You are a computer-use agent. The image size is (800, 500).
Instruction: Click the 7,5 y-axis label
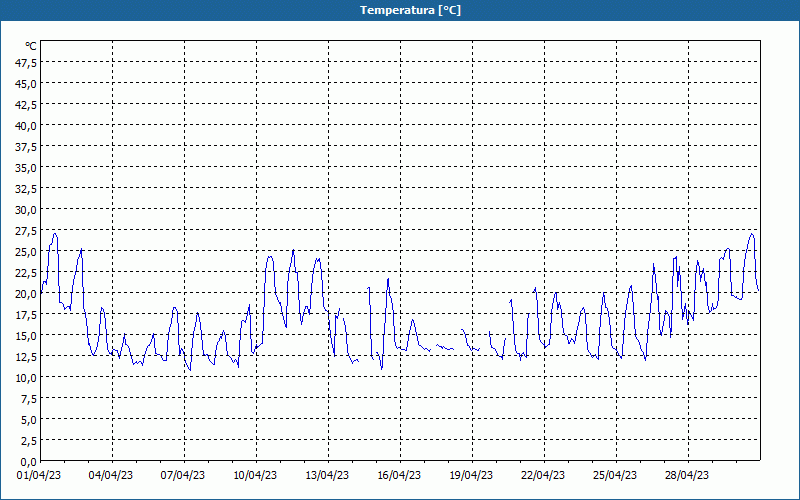pos(29,399)
